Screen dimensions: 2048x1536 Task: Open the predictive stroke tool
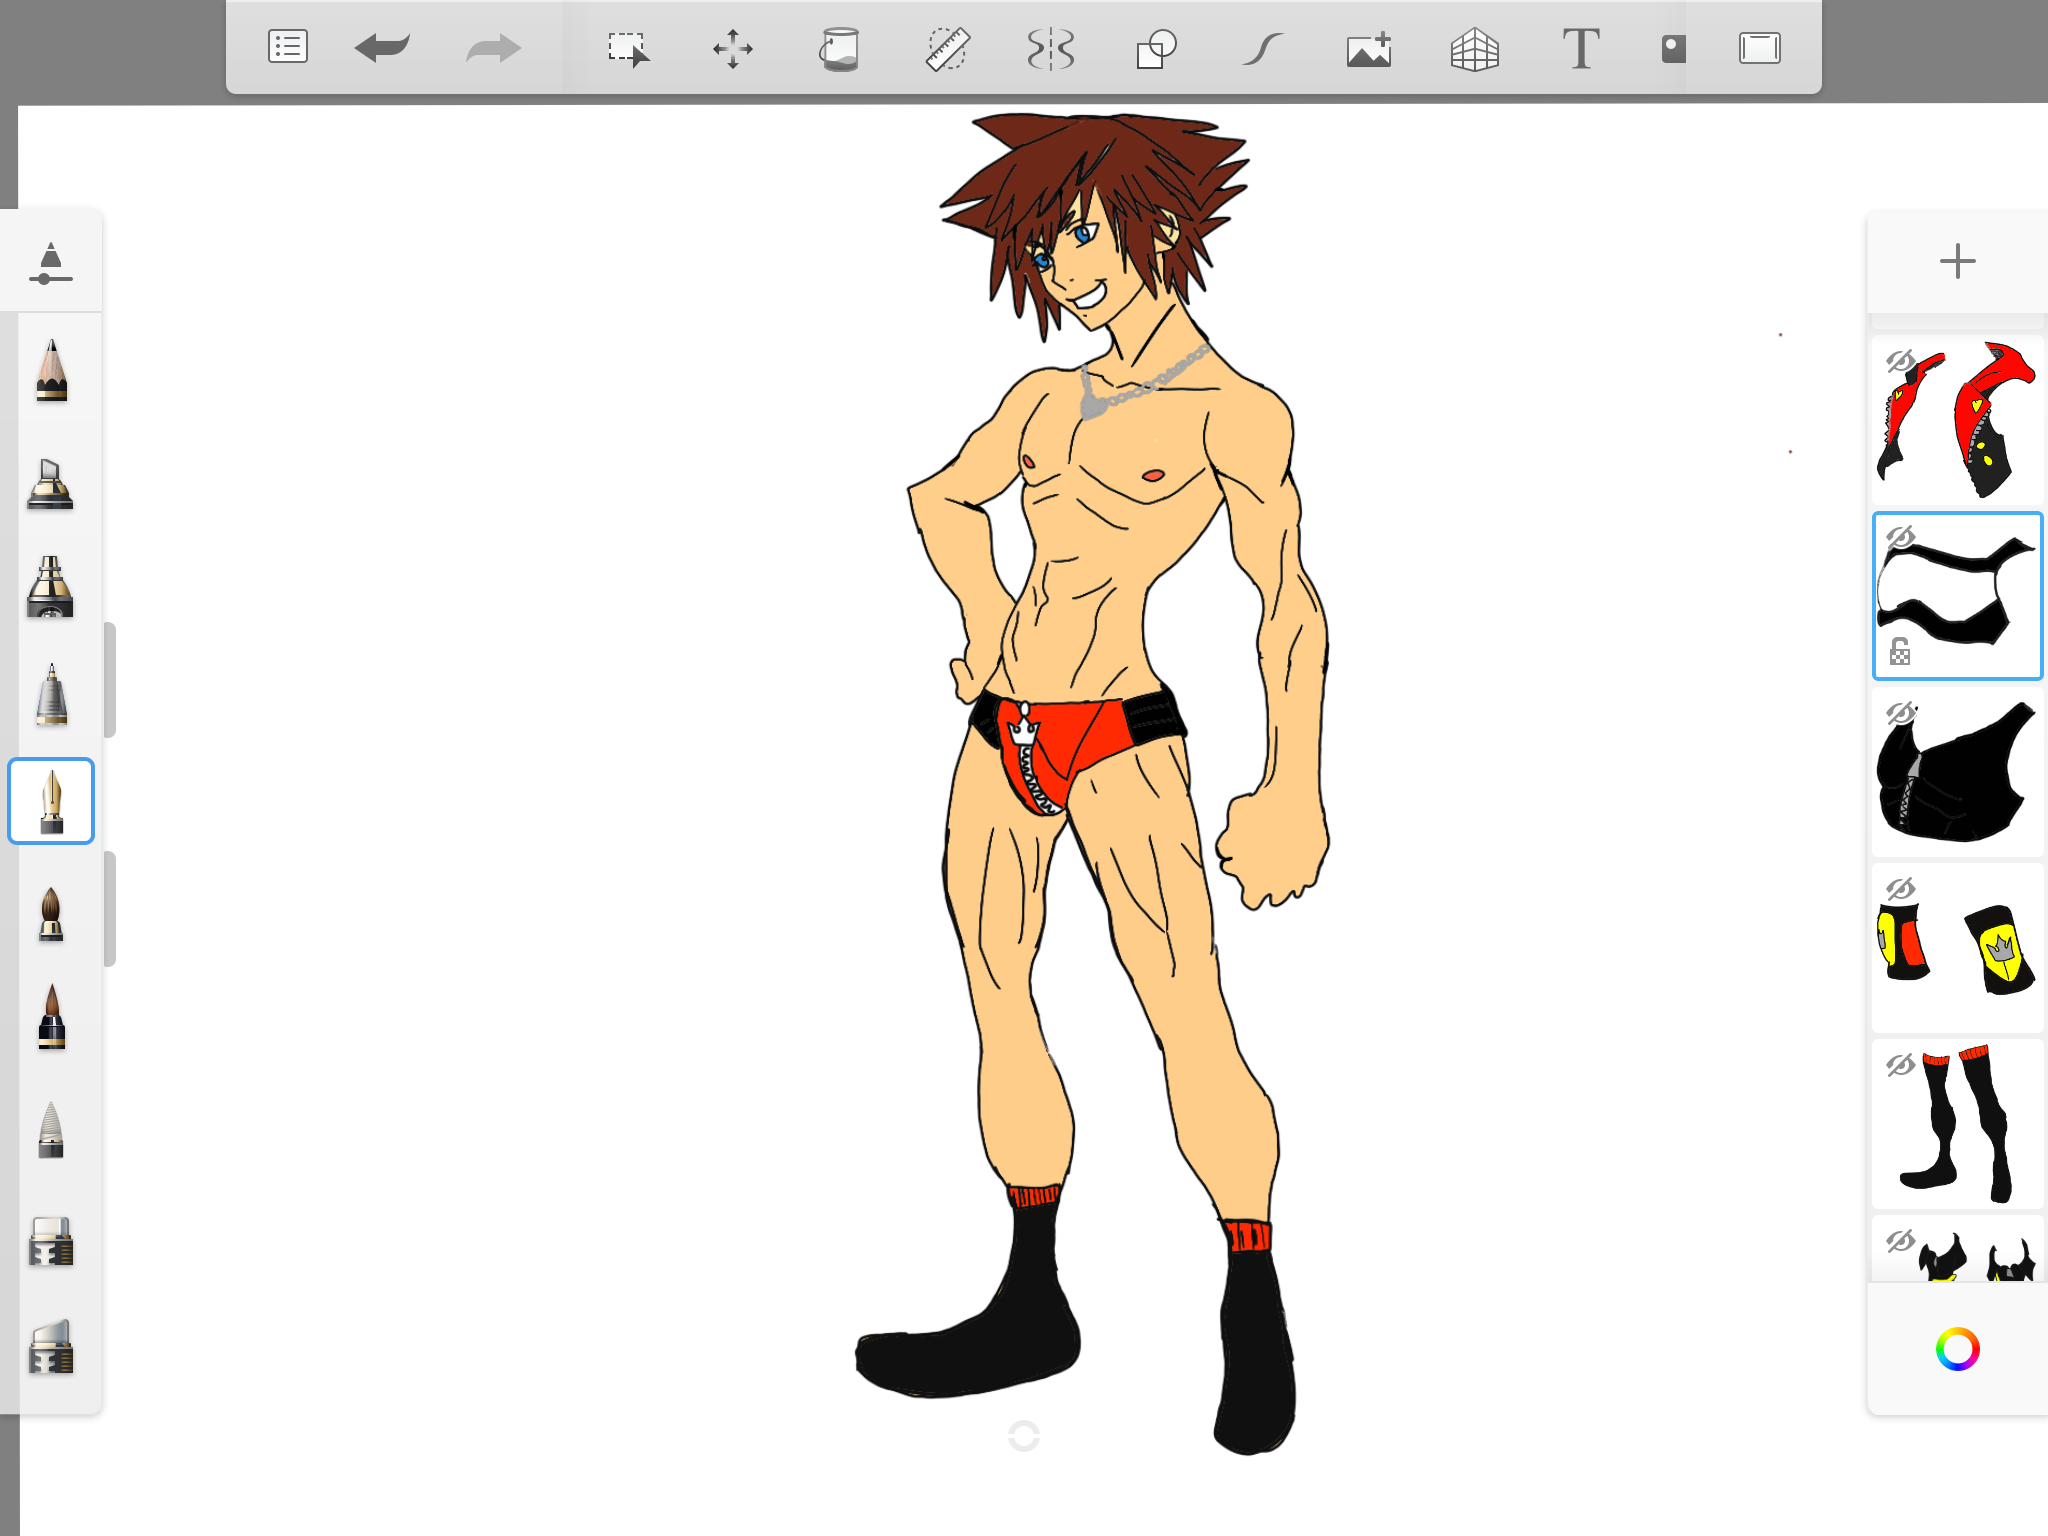tap(1263, 48)
